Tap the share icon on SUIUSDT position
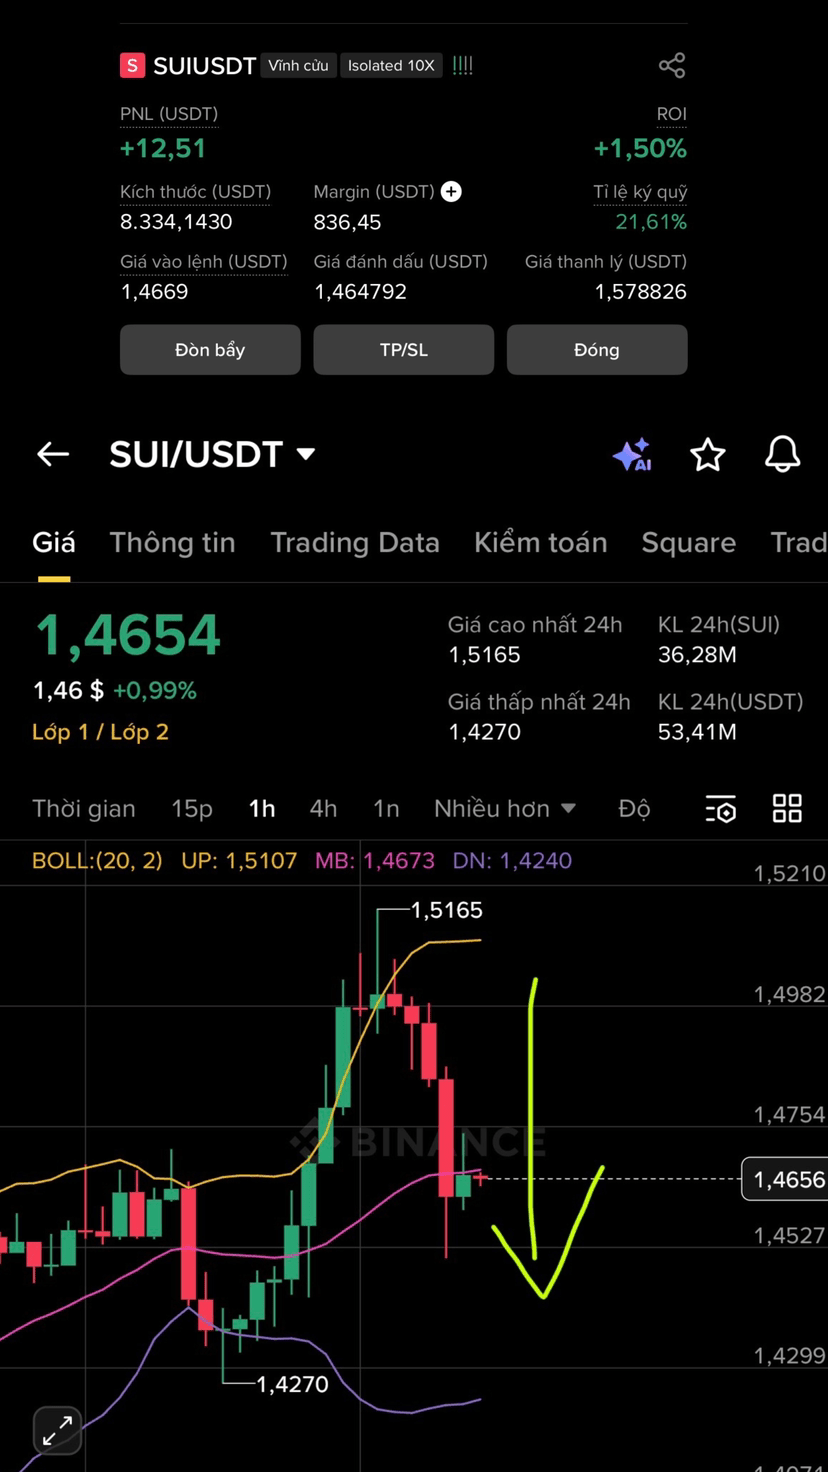828x1472 pixels. (672, 66)
